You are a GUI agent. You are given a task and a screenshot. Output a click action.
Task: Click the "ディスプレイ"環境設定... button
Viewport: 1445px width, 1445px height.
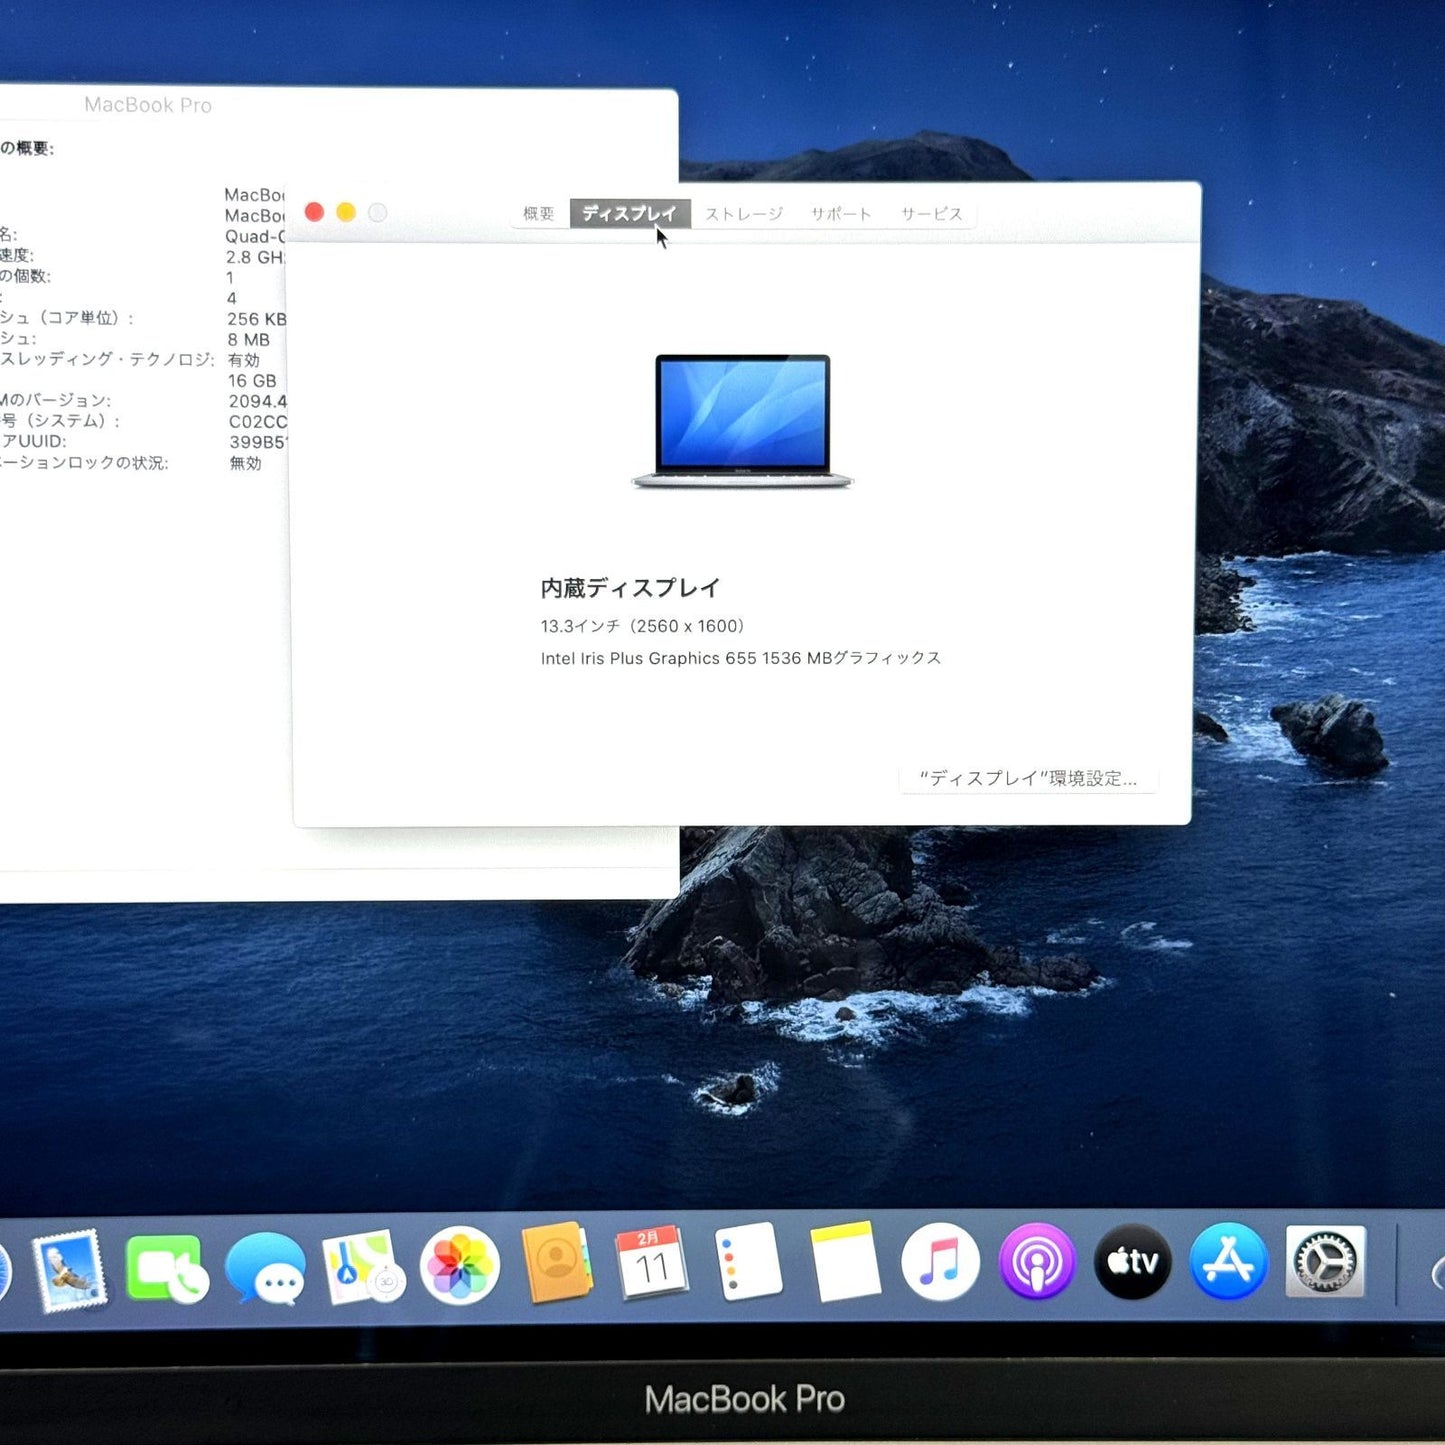point(1029,778)
